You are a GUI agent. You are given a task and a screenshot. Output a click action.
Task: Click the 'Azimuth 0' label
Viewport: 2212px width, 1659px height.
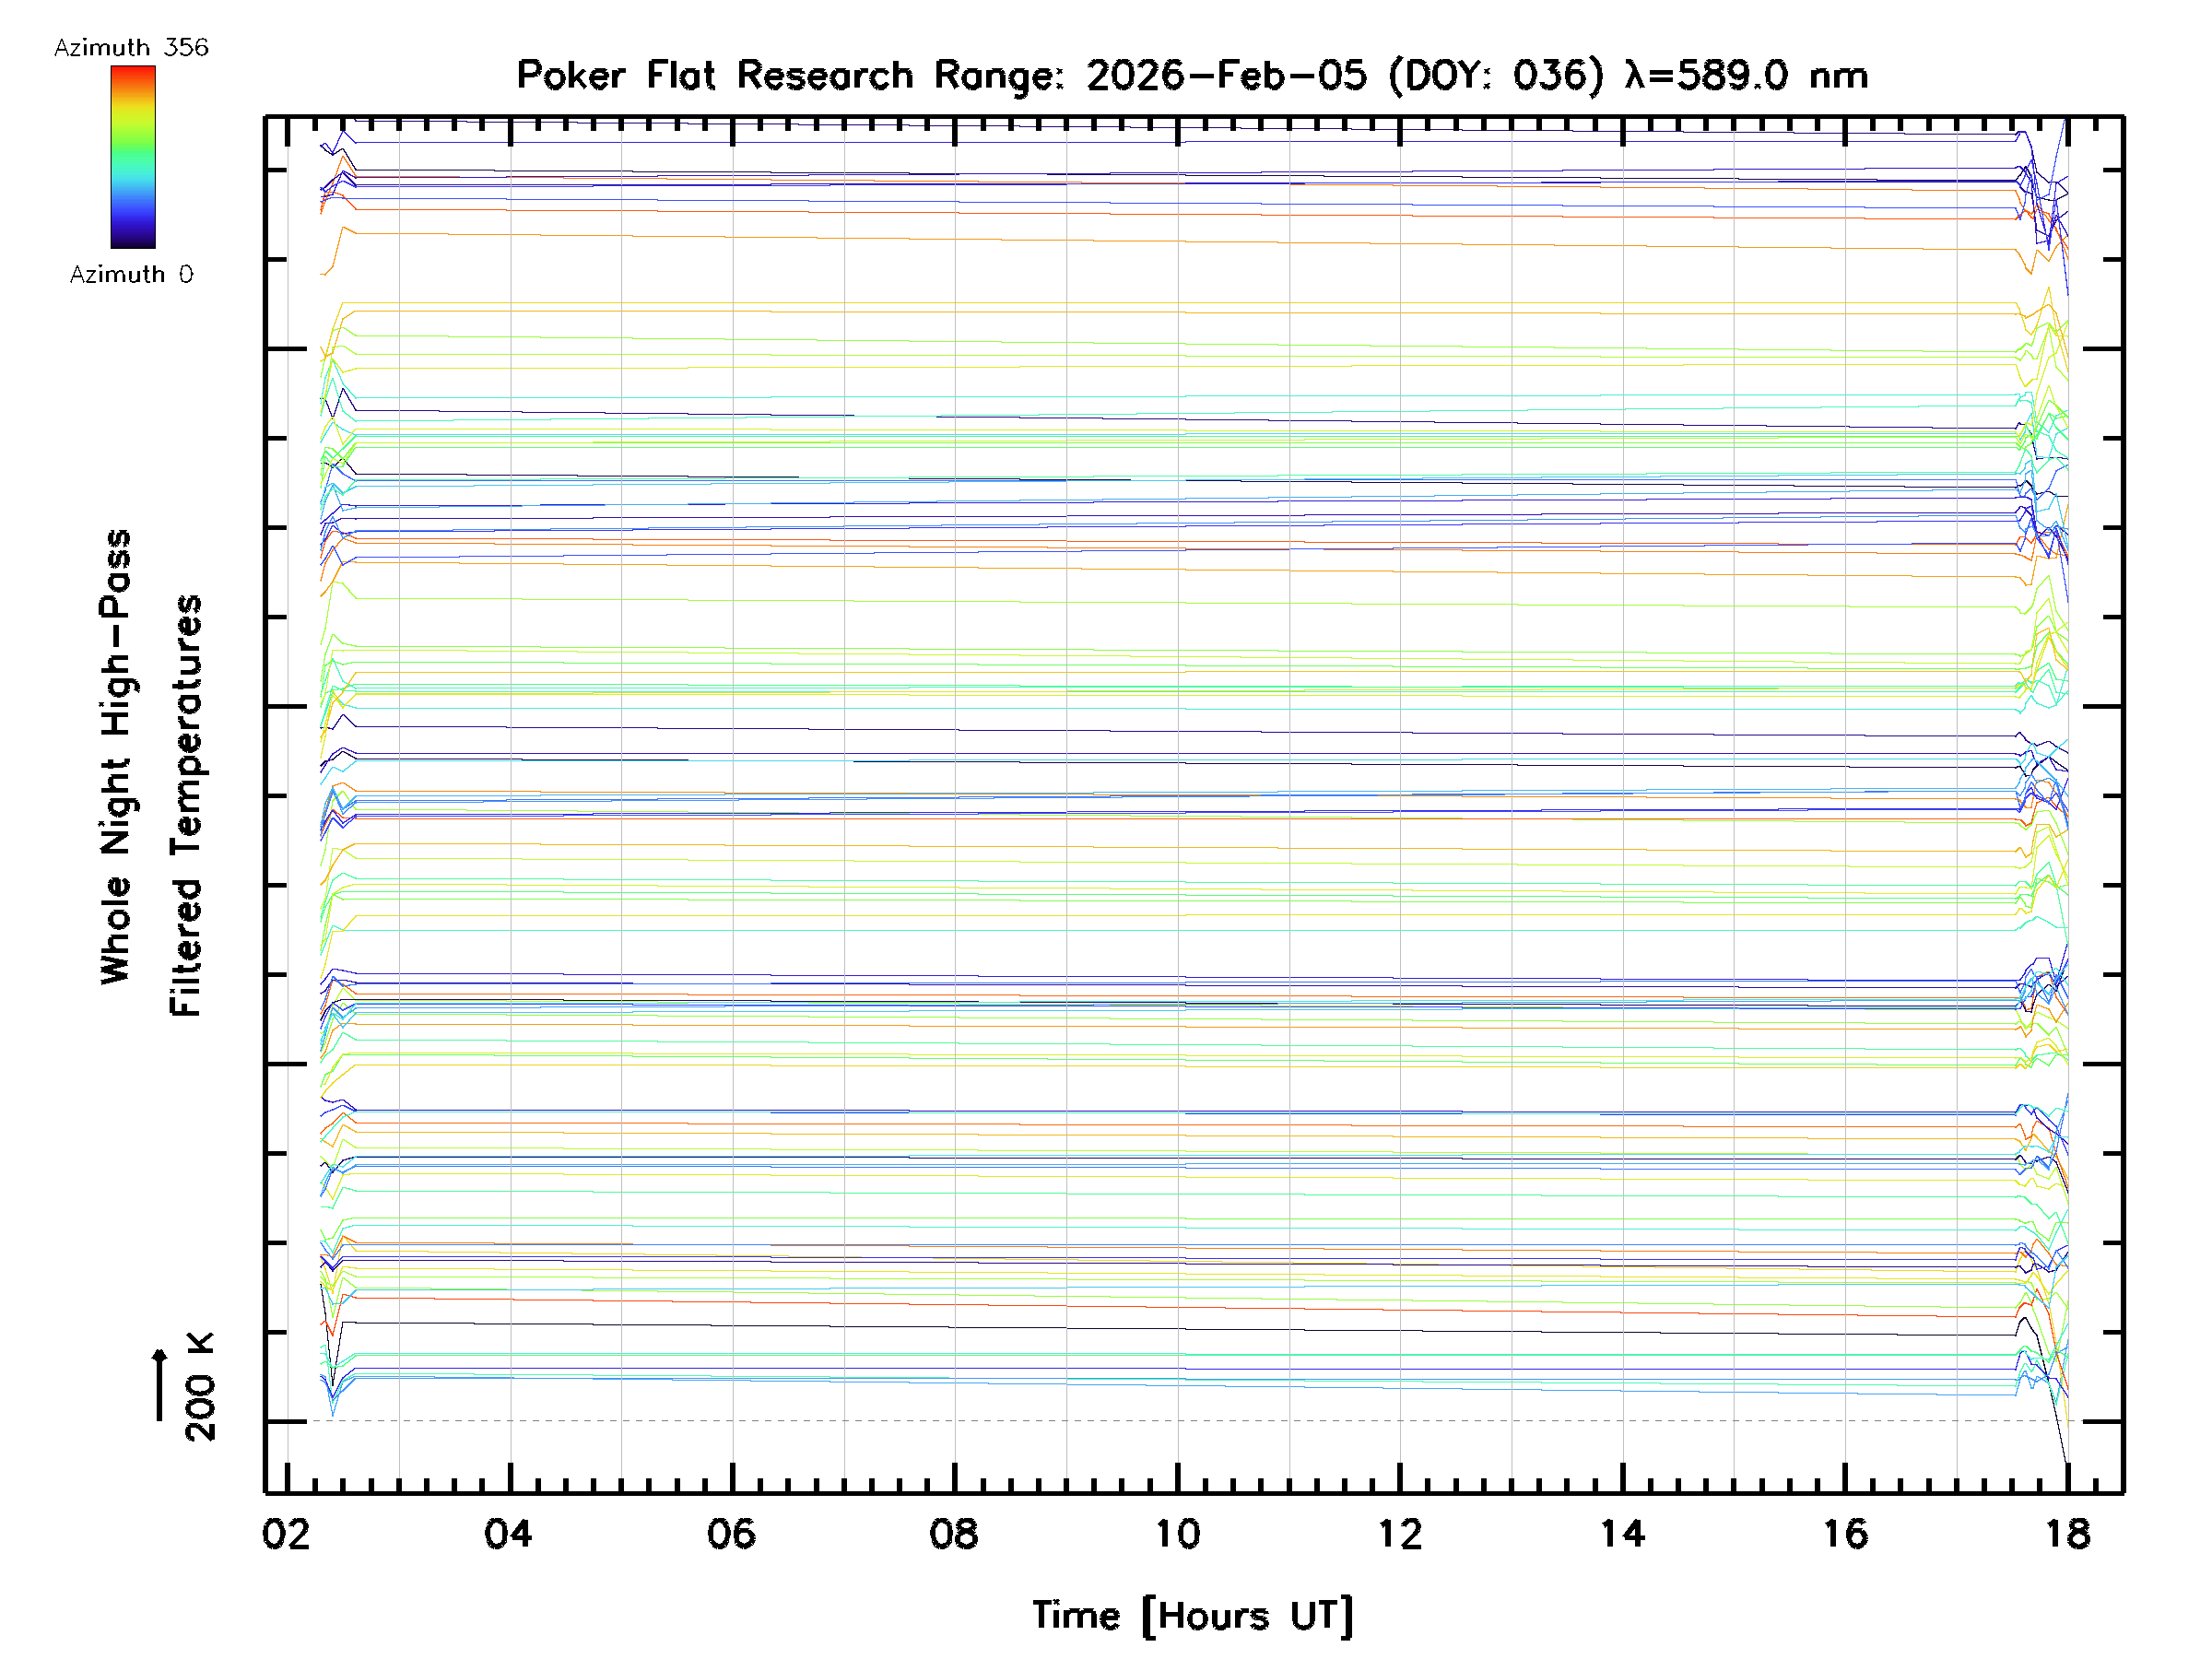tap(131, 274)
